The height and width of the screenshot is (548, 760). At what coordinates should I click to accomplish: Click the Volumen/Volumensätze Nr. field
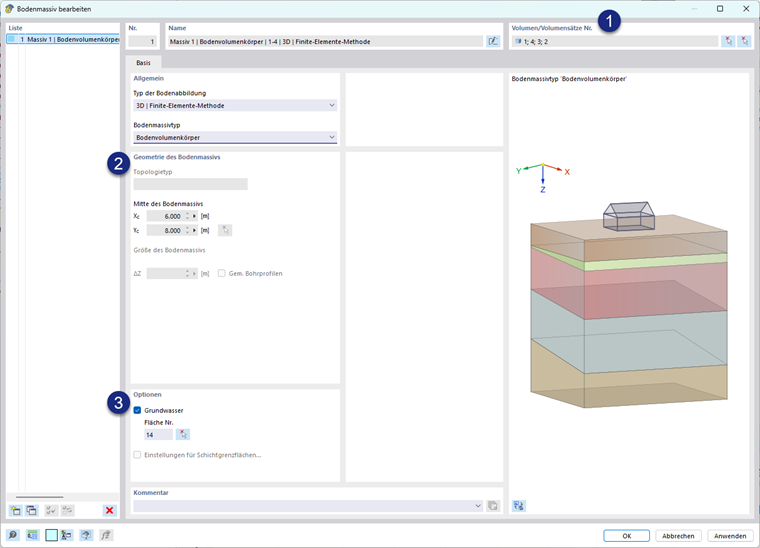(x=615, y=41)
